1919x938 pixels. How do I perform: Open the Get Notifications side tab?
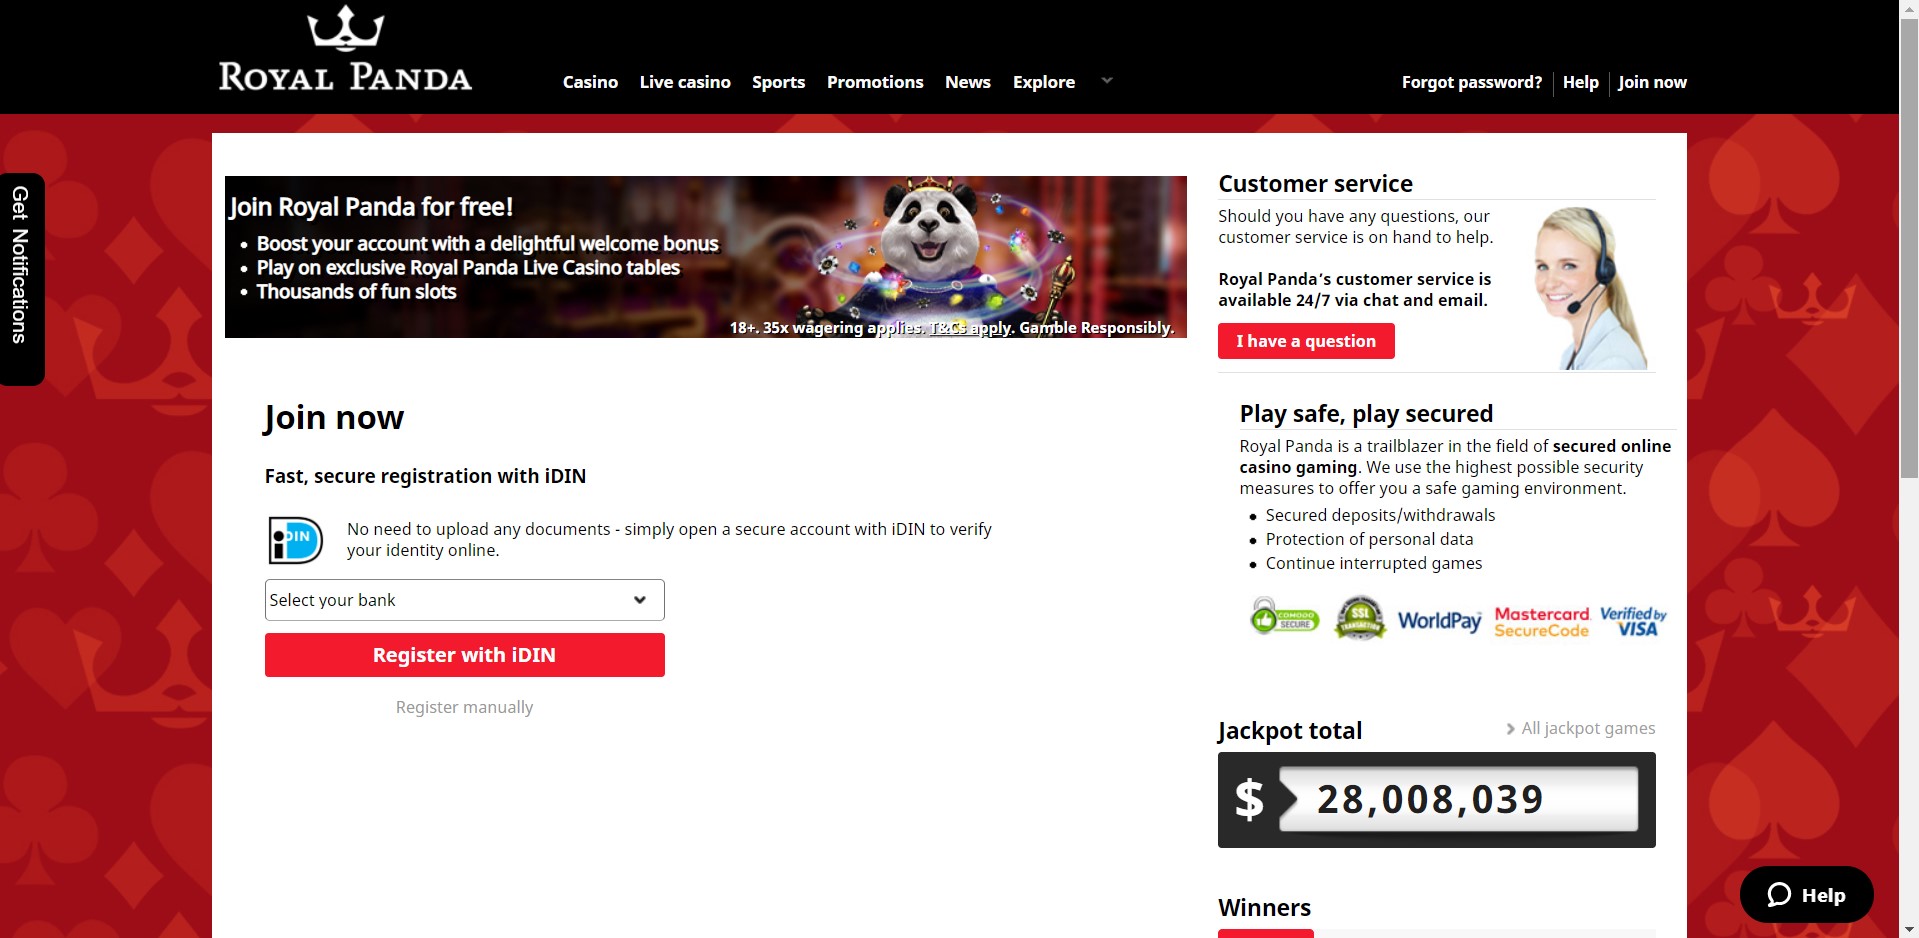coord(21,265)
